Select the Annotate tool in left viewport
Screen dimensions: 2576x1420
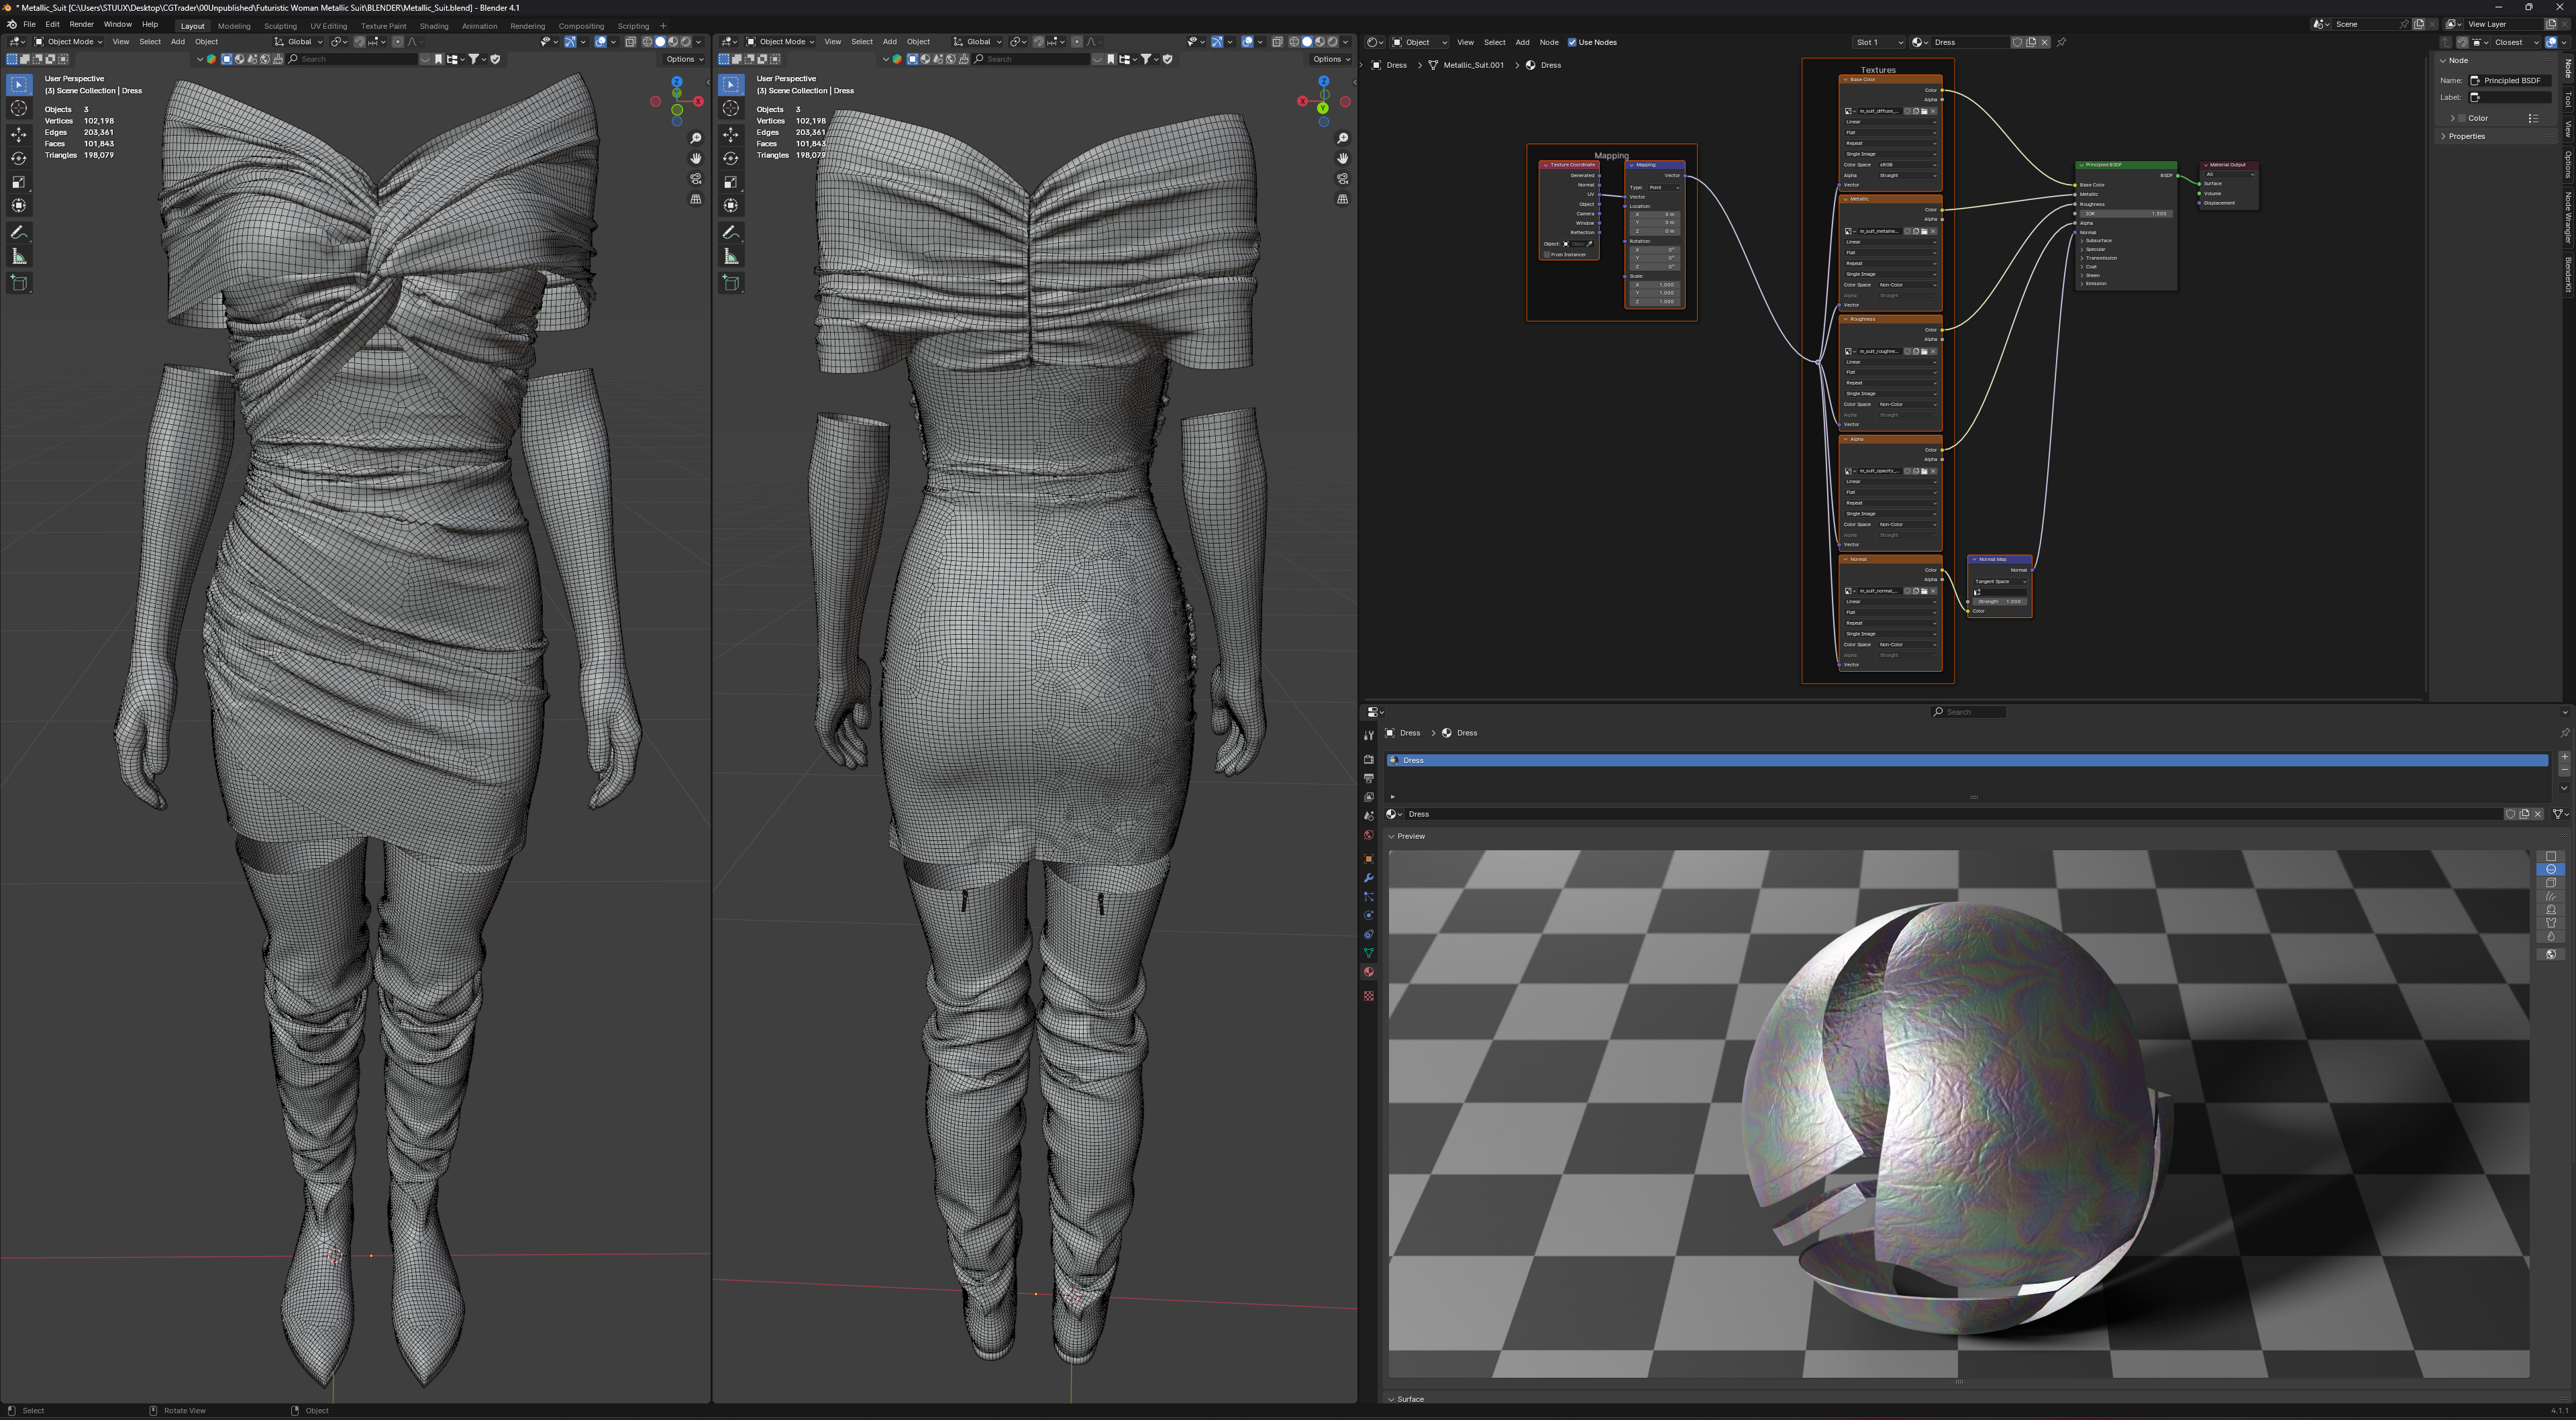19,233
